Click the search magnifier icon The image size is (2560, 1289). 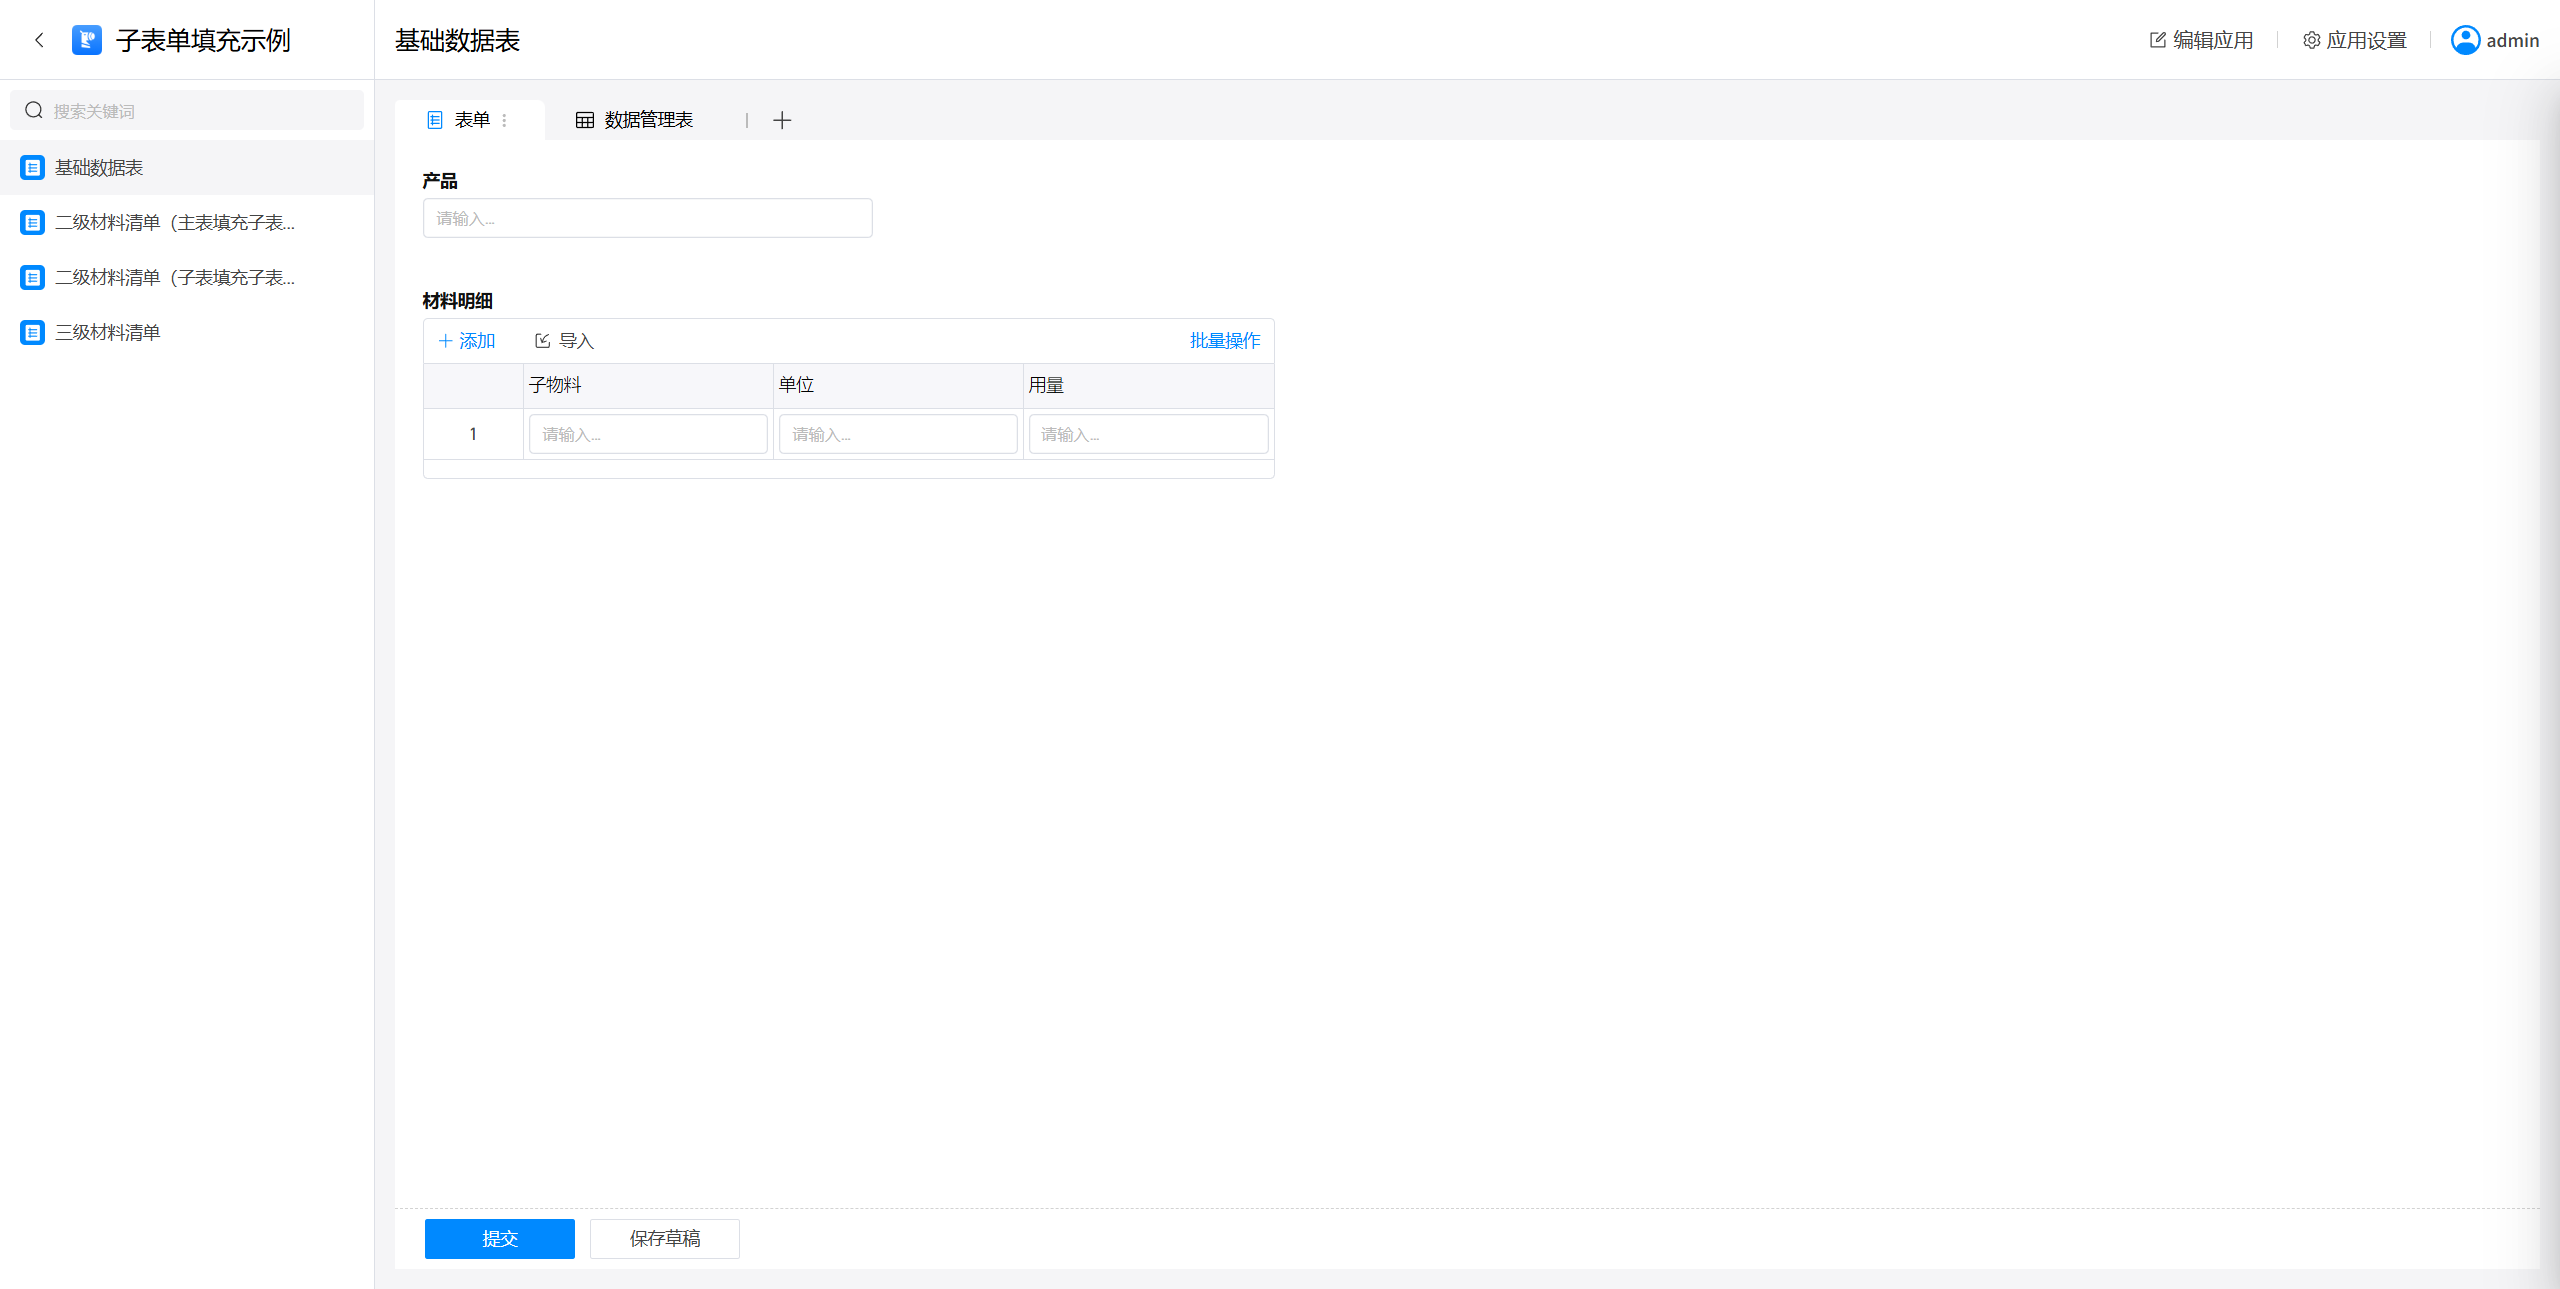(x=34, y=110)
